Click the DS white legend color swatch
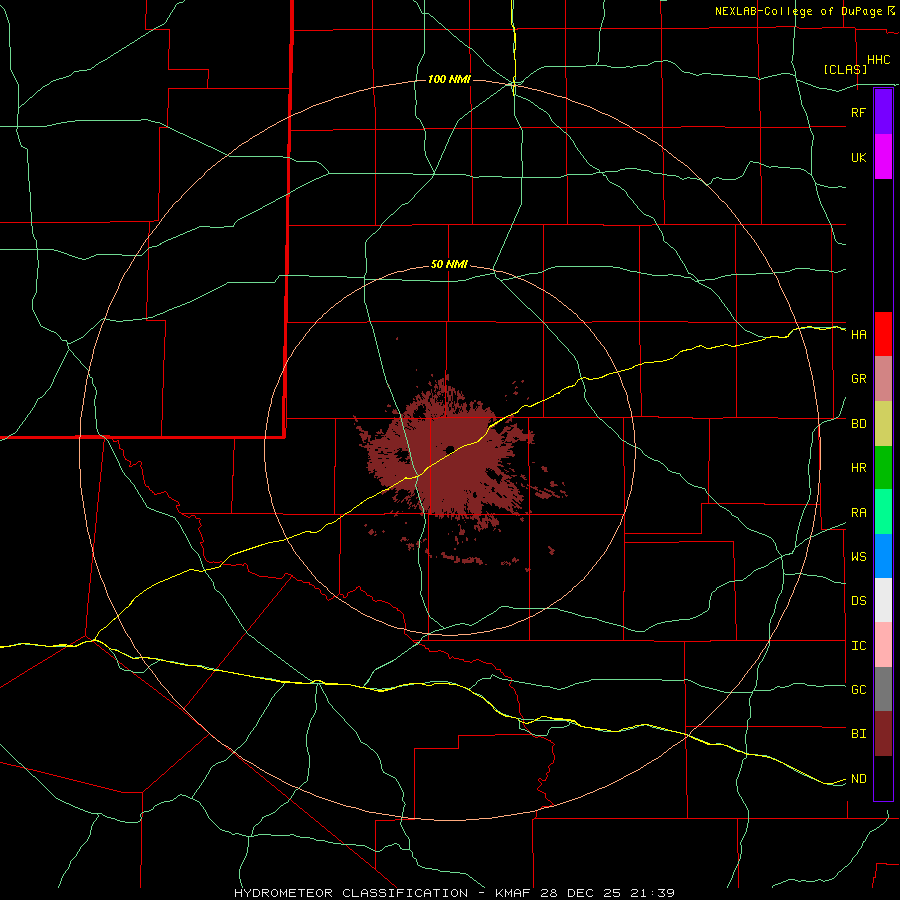The width and height of the screenshot is (900, 900). pos(883,600)
